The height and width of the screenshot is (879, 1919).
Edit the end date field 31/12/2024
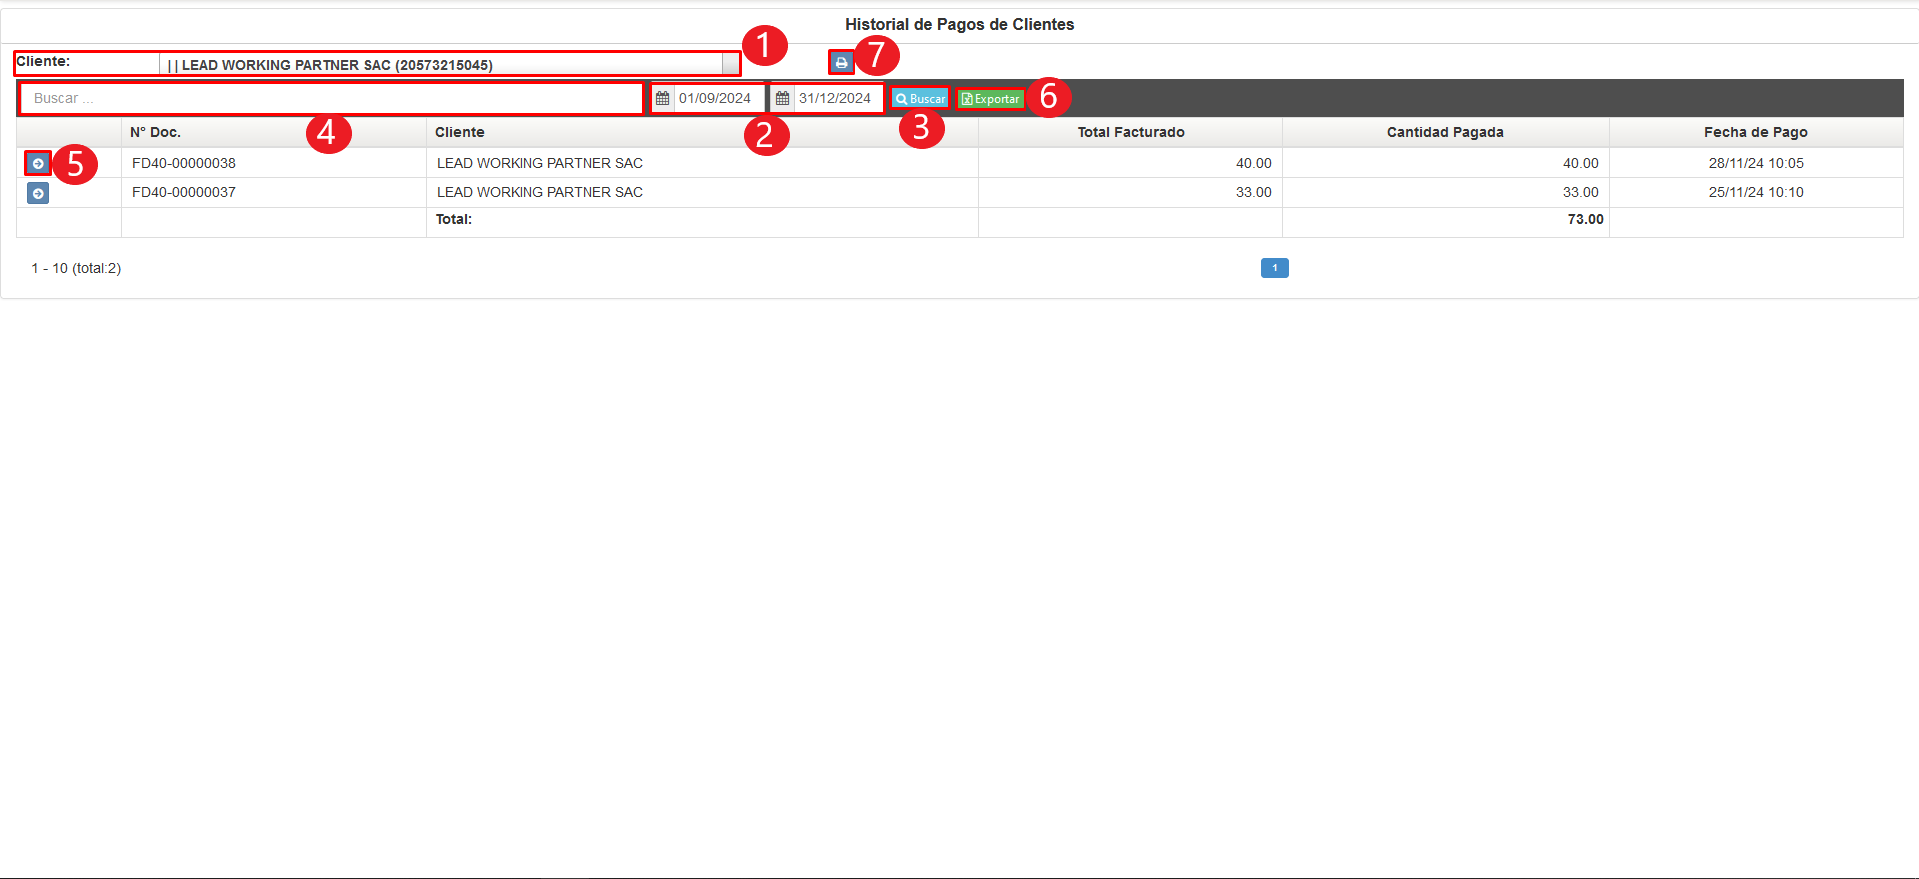point(838,98)
